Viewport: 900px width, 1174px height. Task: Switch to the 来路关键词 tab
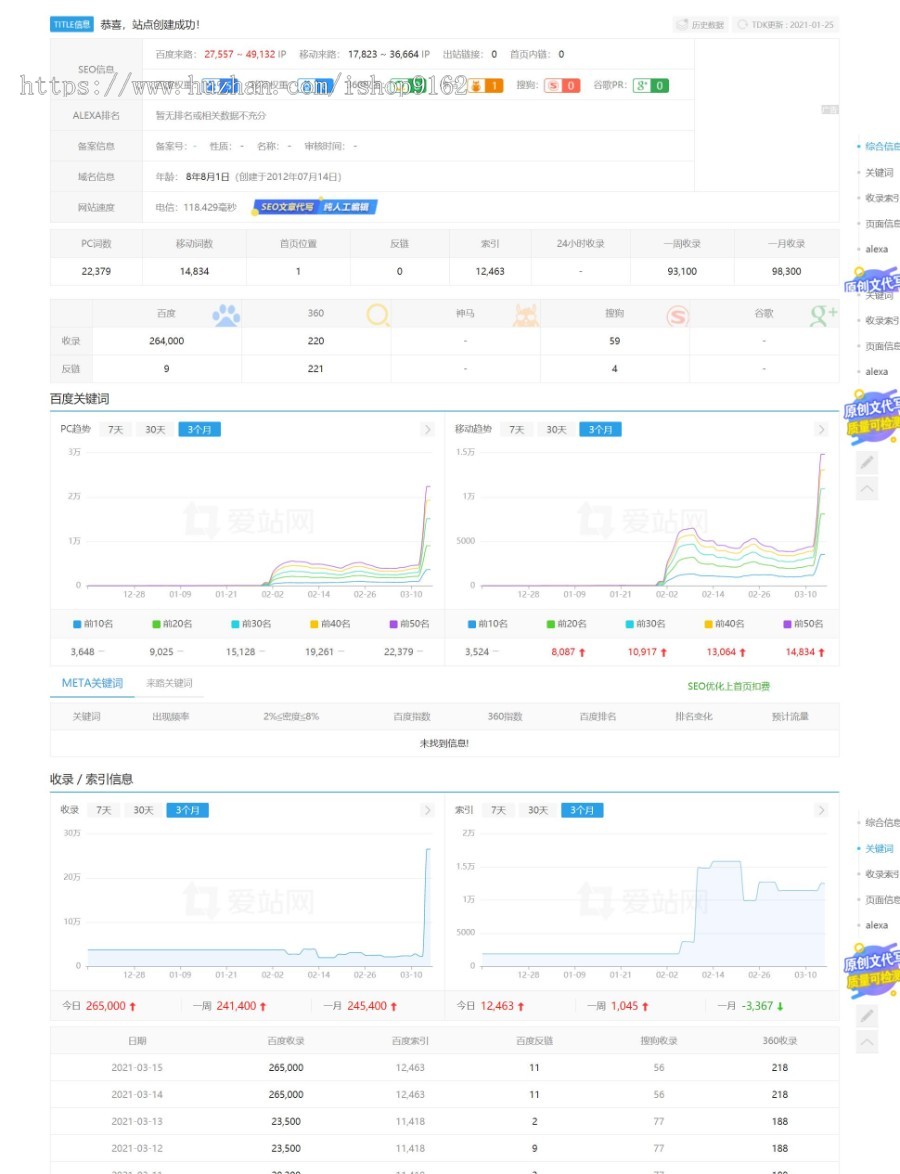pos(169,683)
